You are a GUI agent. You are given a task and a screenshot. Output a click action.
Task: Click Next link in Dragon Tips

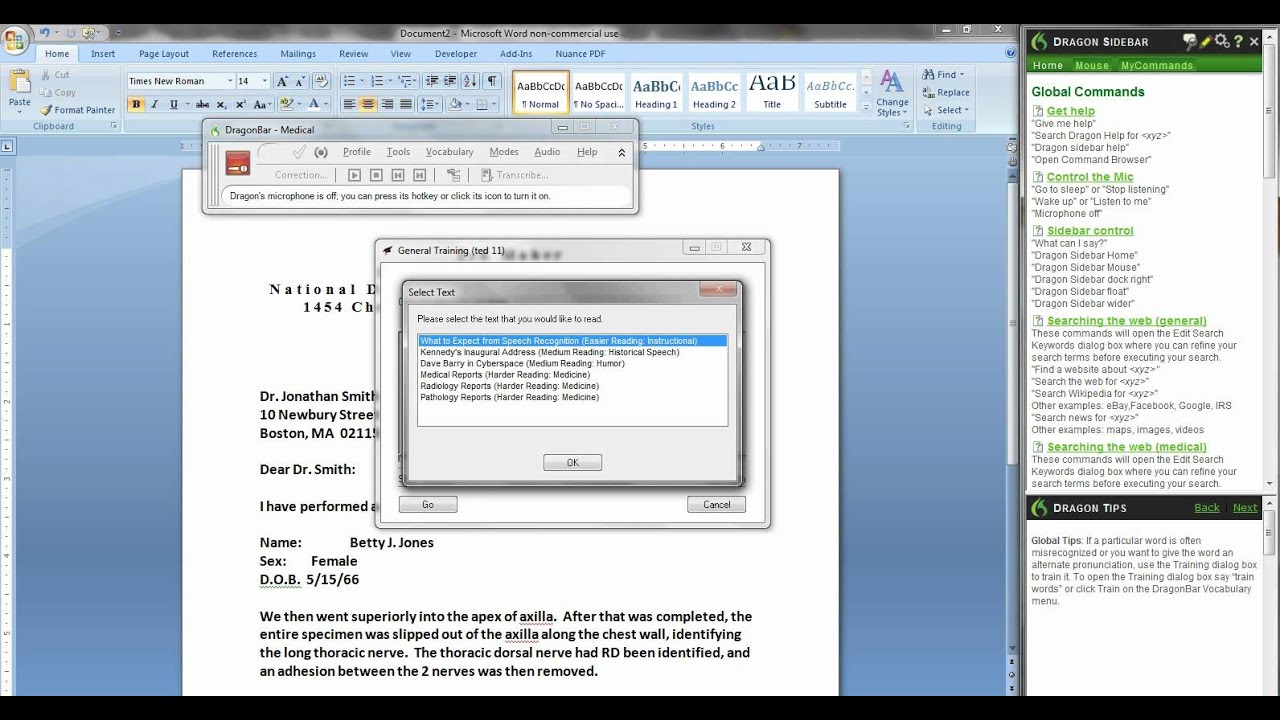click(x=1245, y=507)
